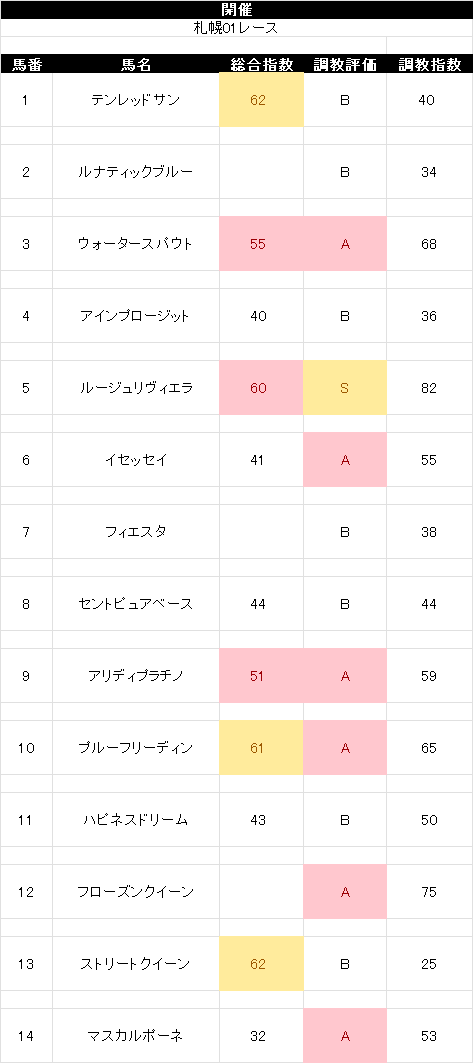Screen dimensions: 473x1063
Task: Click the 開催 header cell
Action: click(x=236, y=9)
